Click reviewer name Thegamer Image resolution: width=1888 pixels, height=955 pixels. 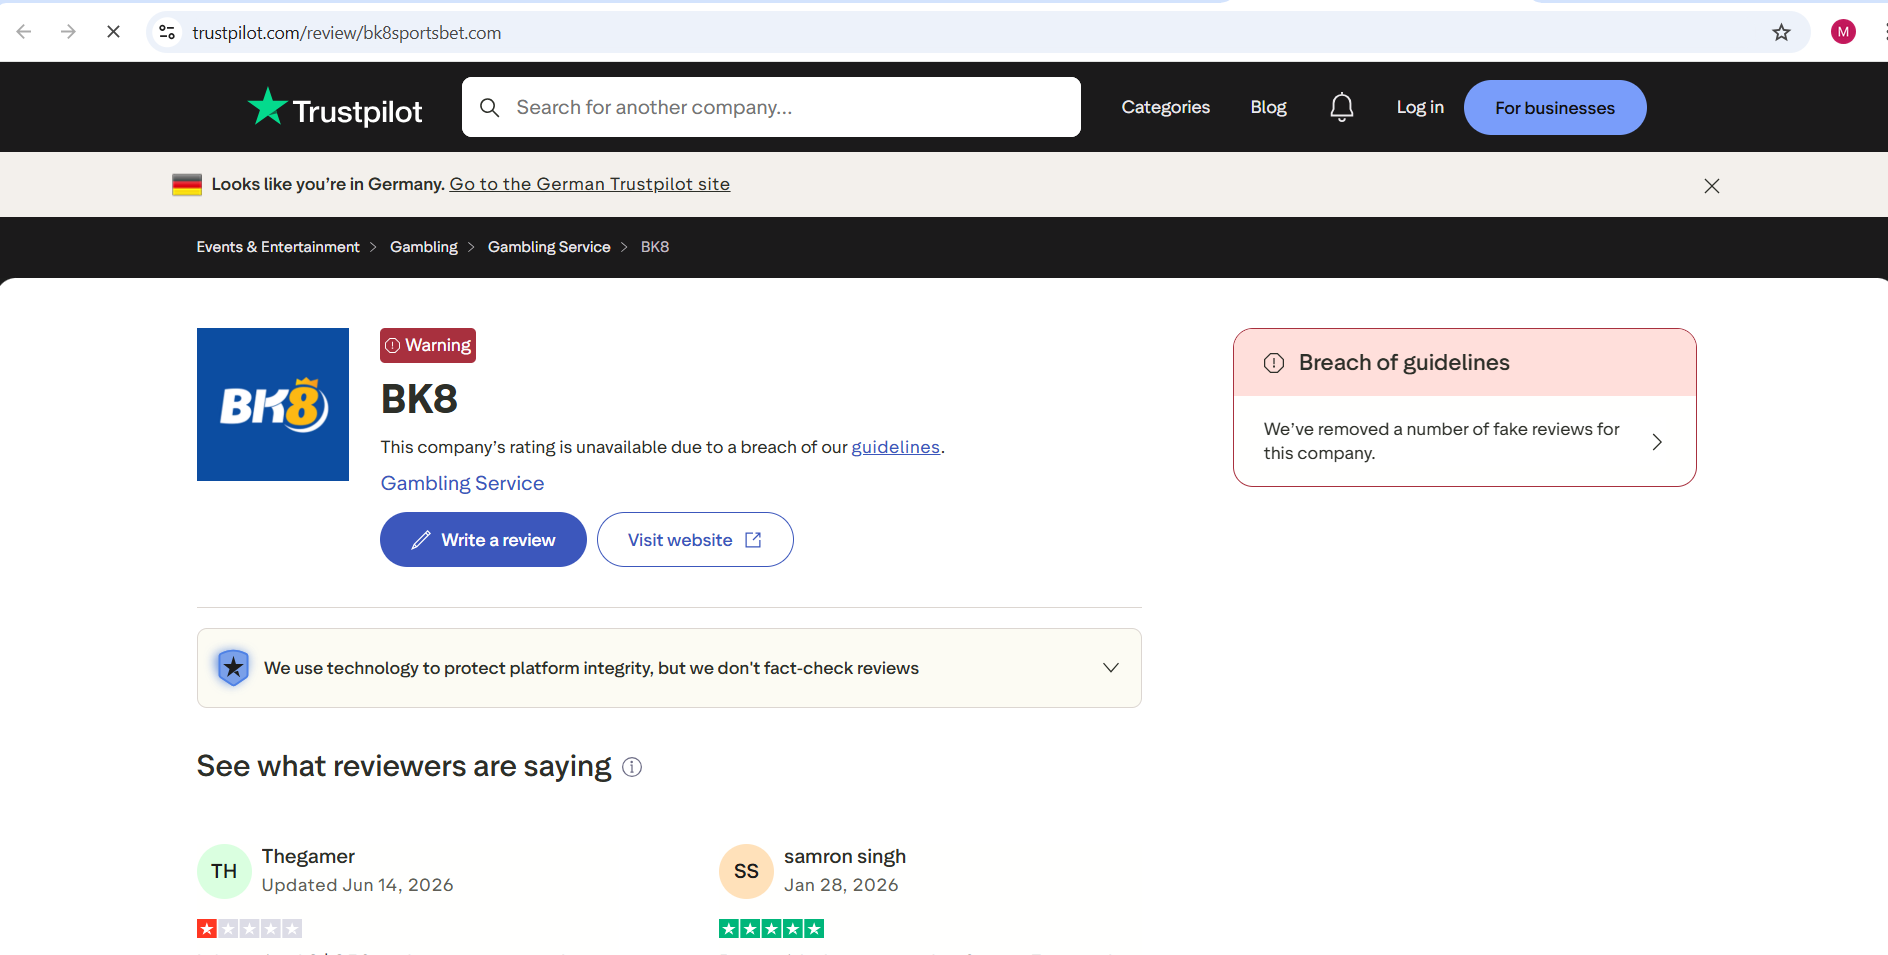[308, 856]
